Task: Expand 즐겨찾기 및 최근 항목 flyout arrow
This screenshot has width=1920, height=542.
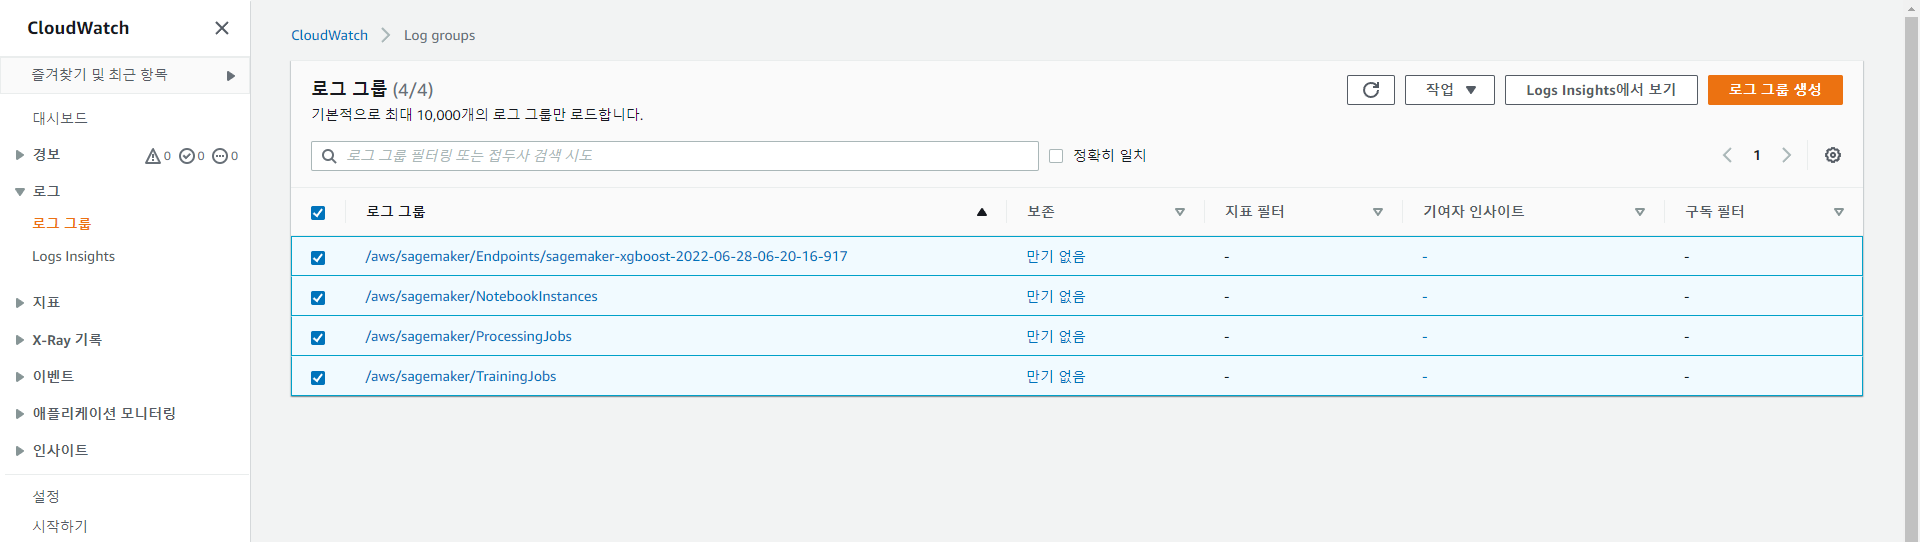Action: pos(231,76)
